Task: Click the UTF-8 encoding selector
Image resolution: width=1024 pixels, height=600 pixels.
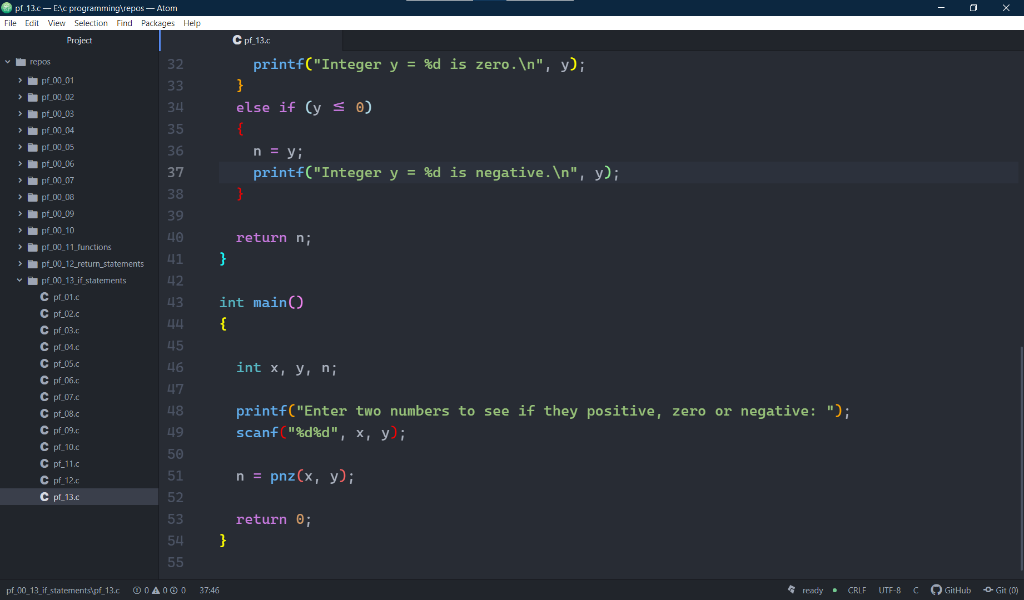Action: [889, 590]
